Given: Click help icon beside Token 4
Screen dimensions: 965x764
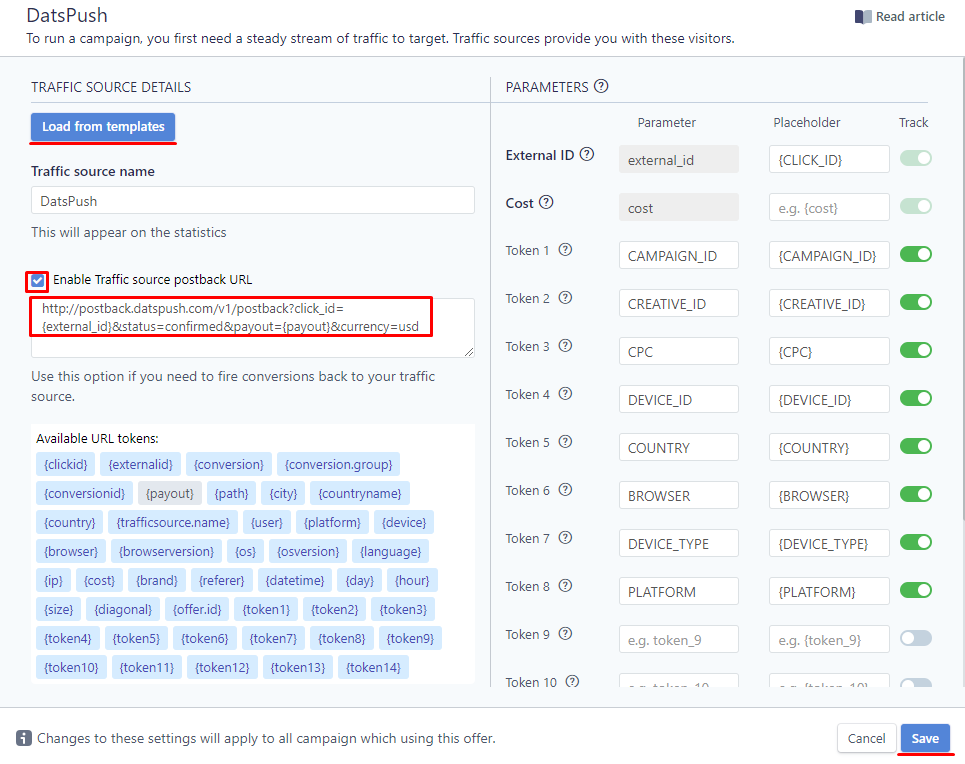Looking at the screenshot, I should click(565, 393).
